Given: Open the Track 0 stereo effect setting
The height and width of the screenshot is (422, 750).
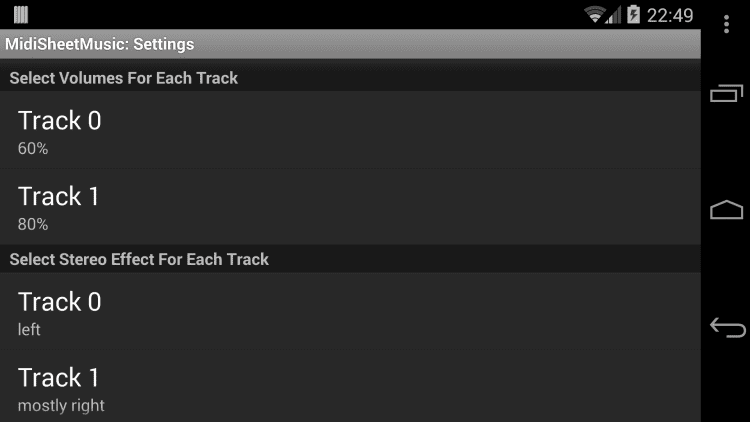Looking at the screenshot, I should [350, 312].
